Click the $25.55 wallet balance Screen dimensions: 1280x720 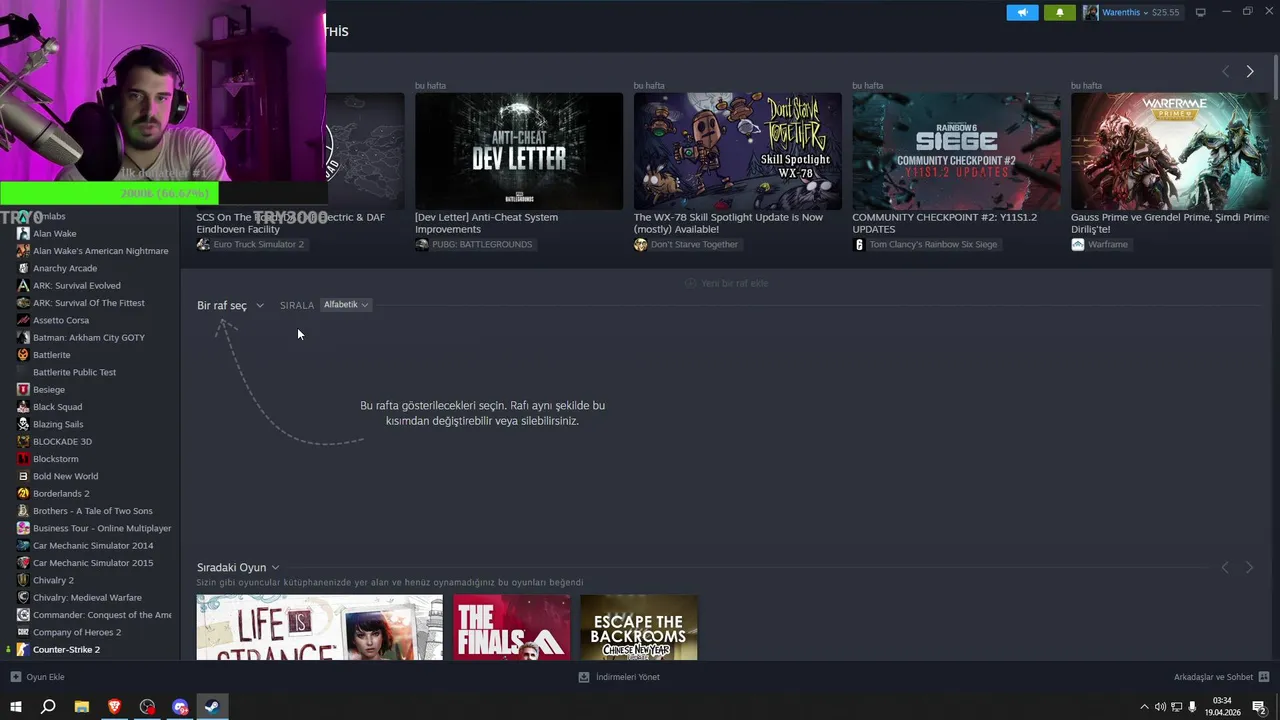[x=1166, y=13]
